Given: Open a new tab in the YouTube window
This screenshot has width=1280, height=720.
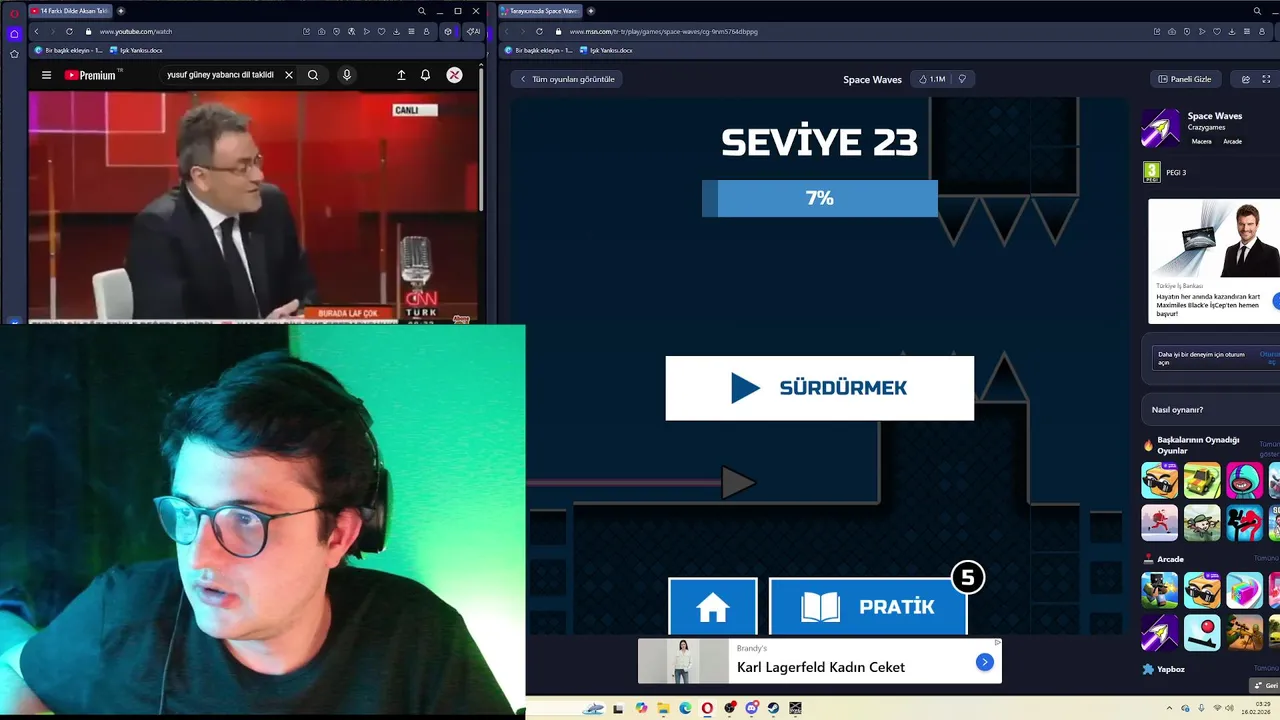Looking at the screenshot, I should coord(121,11).
